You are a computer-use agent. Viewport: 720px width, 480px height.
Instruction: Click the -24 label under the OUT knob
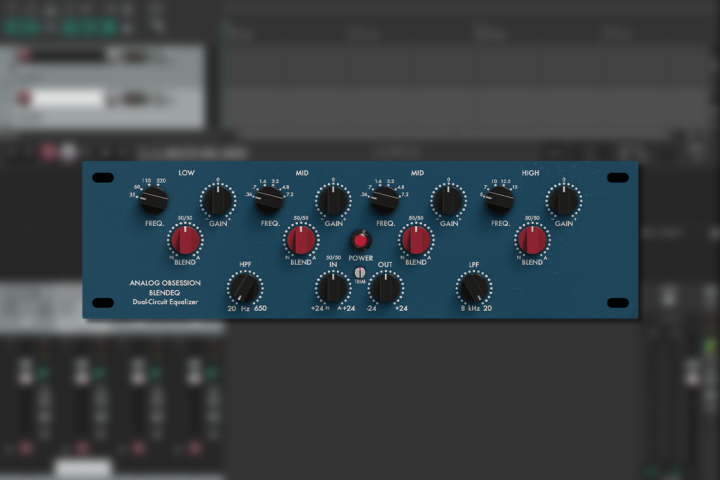[x=371, y=309]
